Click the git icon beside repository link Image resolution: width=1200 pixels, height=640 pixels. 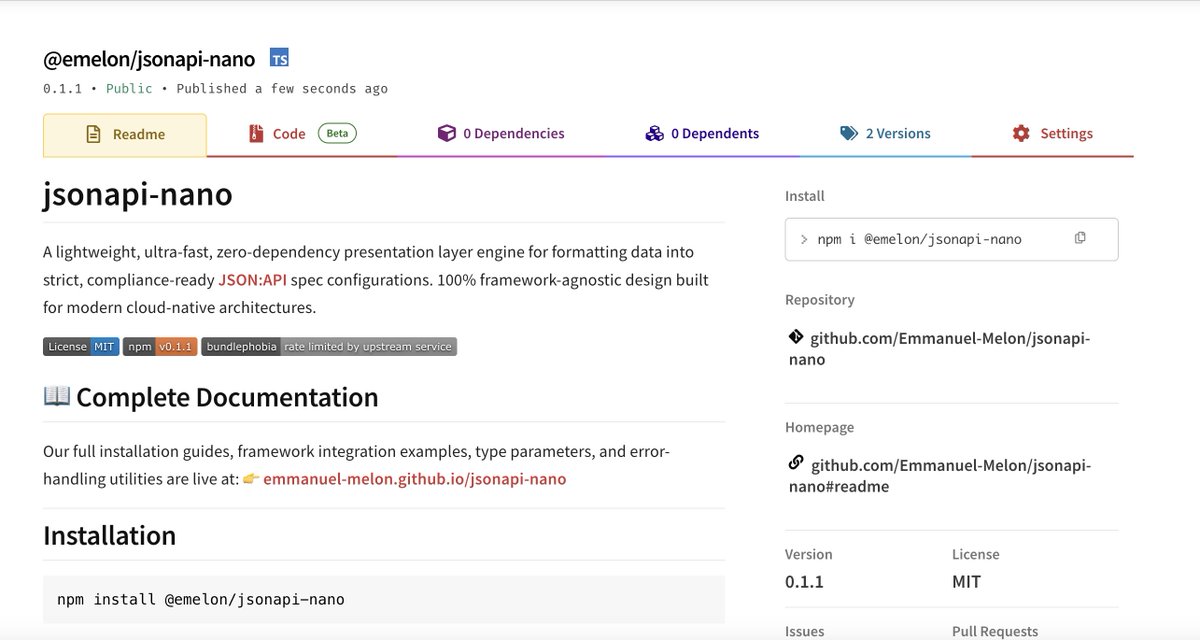pos(796,337)
